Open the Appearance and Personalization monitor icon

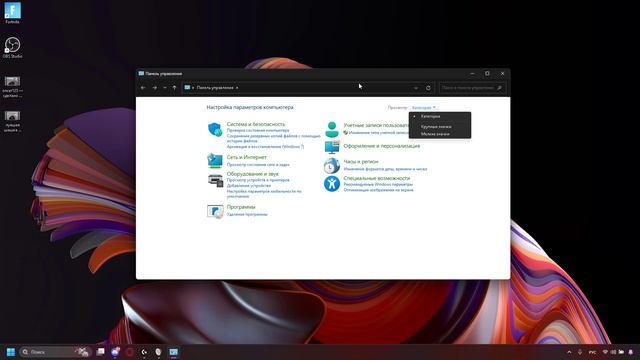pos(332,147)
